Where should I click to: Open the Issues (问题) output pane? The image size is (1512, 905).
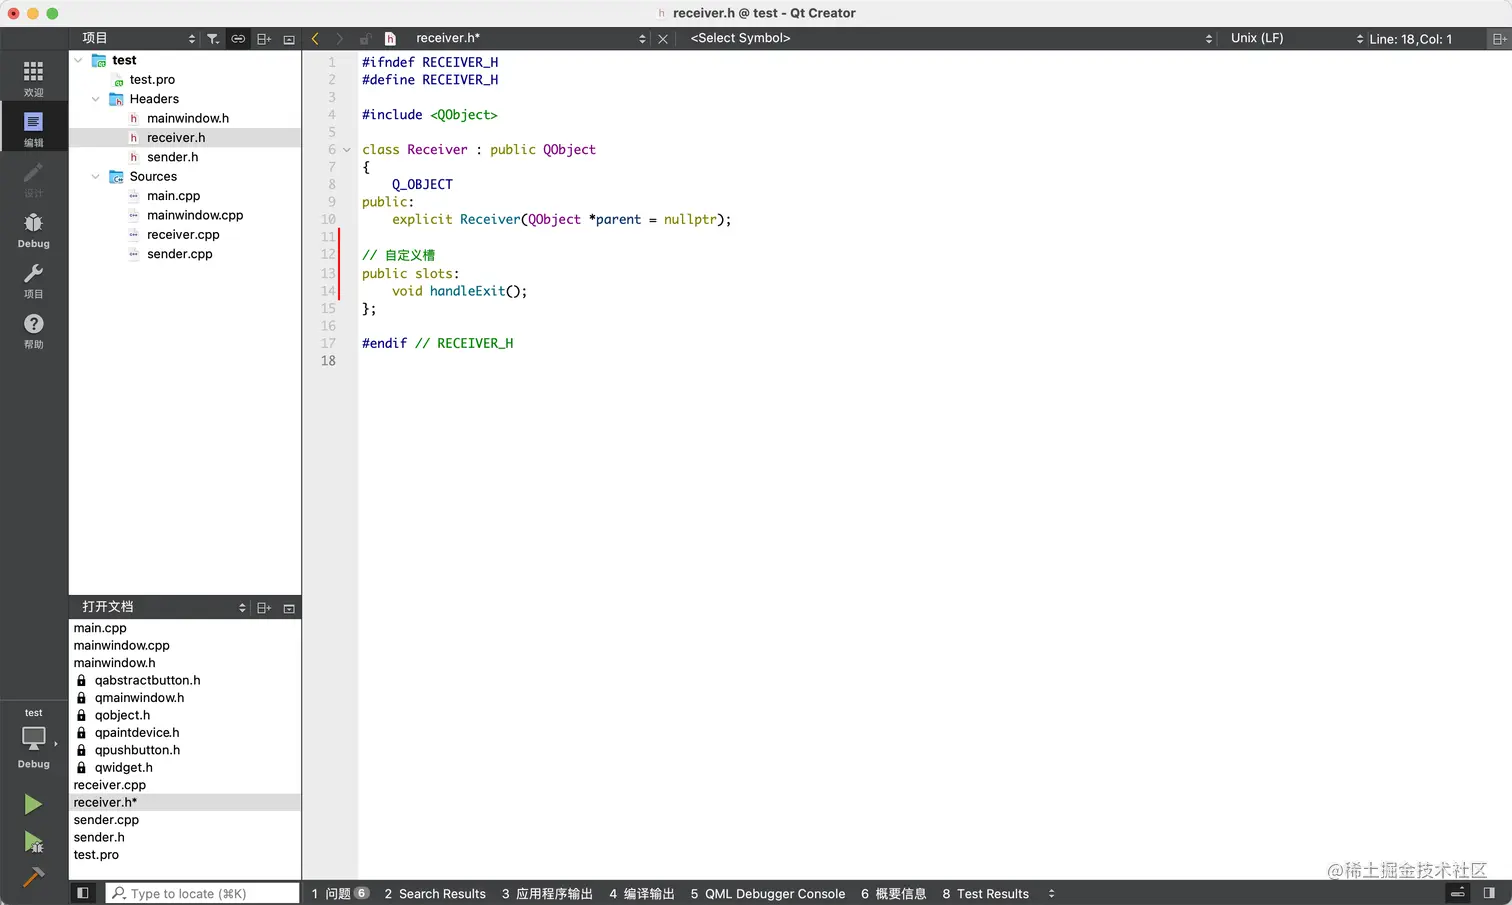click(x=340, y=893)
